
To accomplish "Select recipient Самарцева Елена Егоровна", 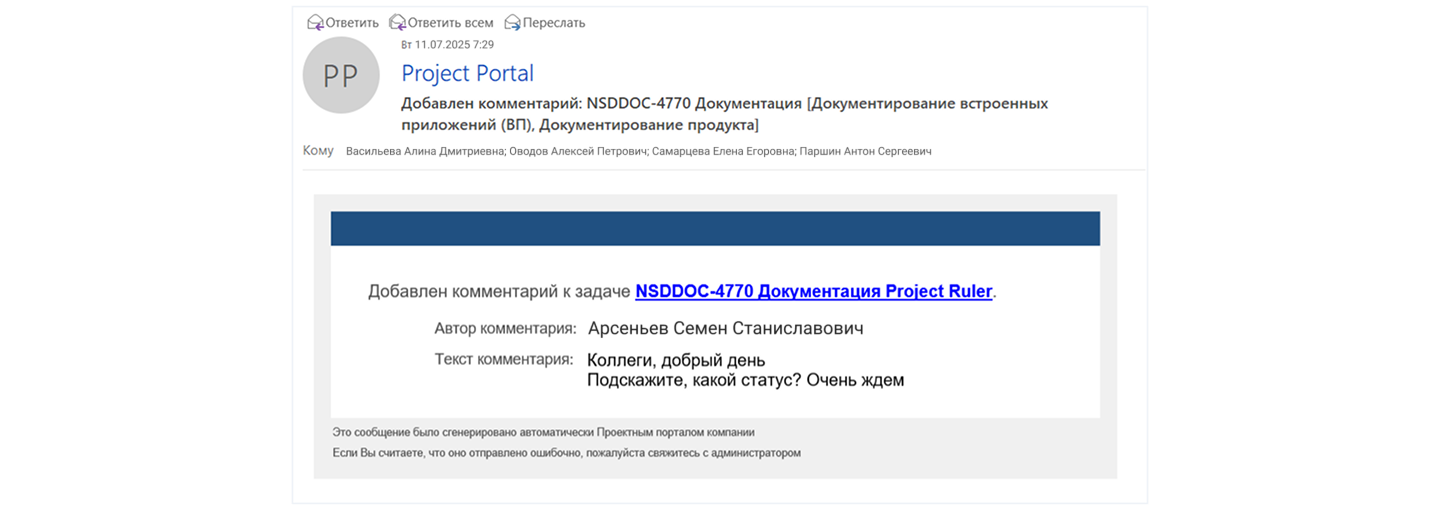I will (x=723, y=152).
